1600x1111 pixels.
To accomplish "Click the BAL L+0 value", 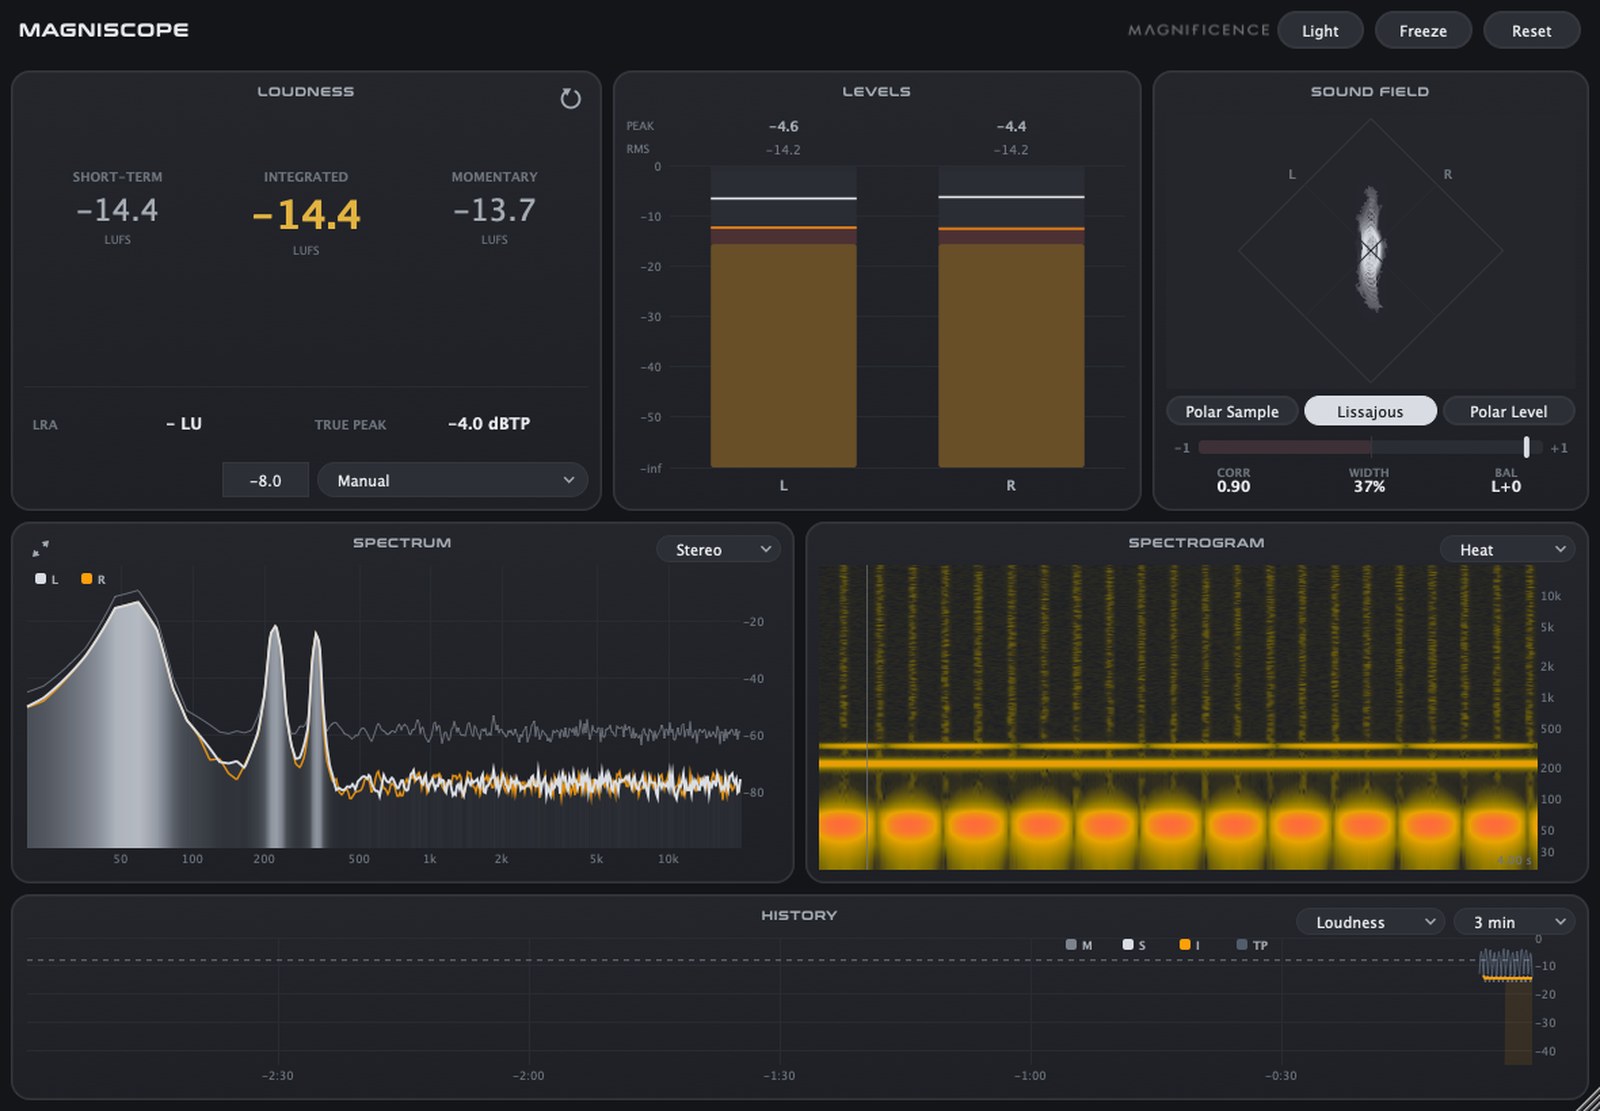I will click(x=1506, y=487).
